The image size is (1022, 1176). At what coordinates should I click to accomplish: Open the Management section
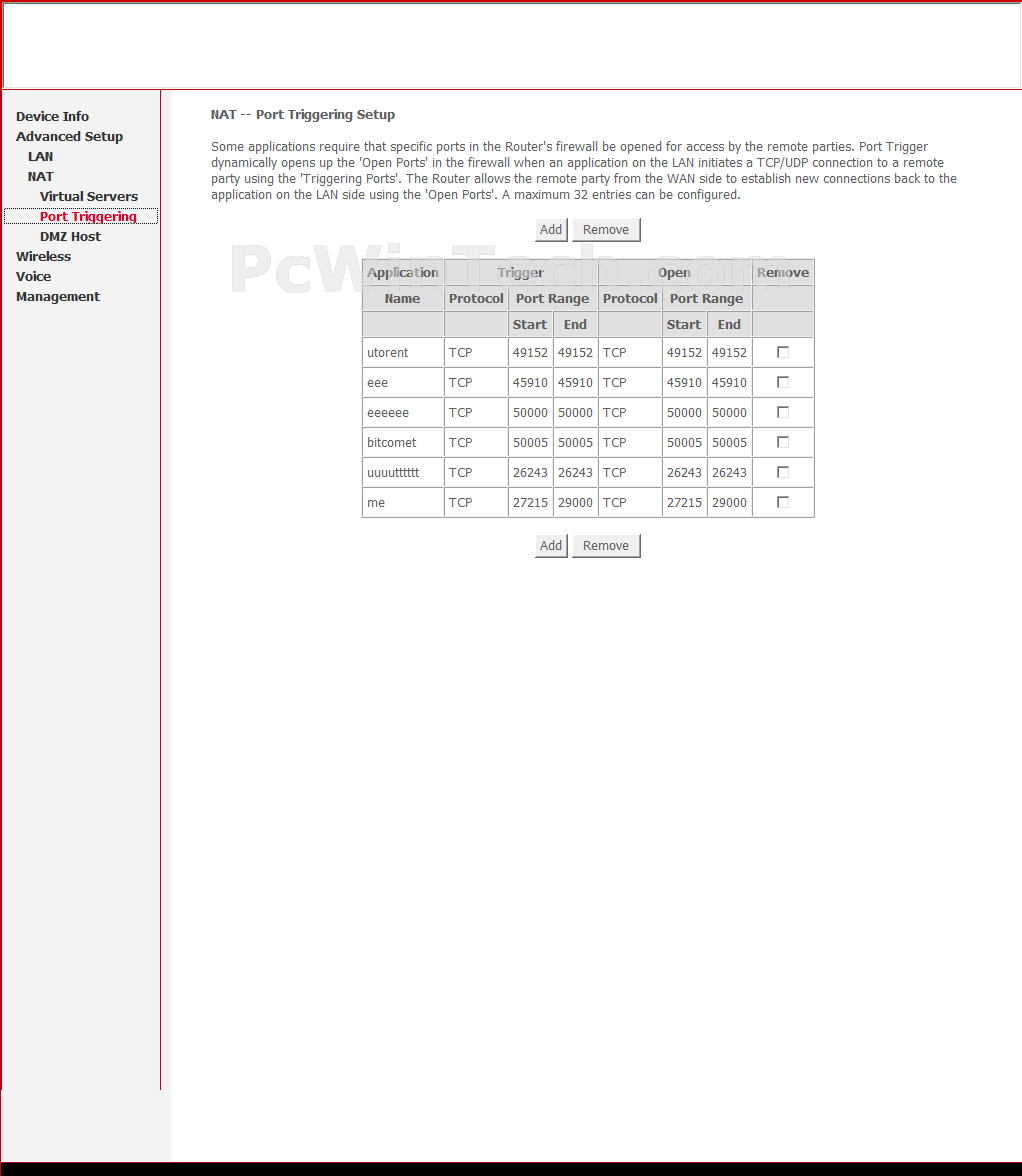(58, 296)
